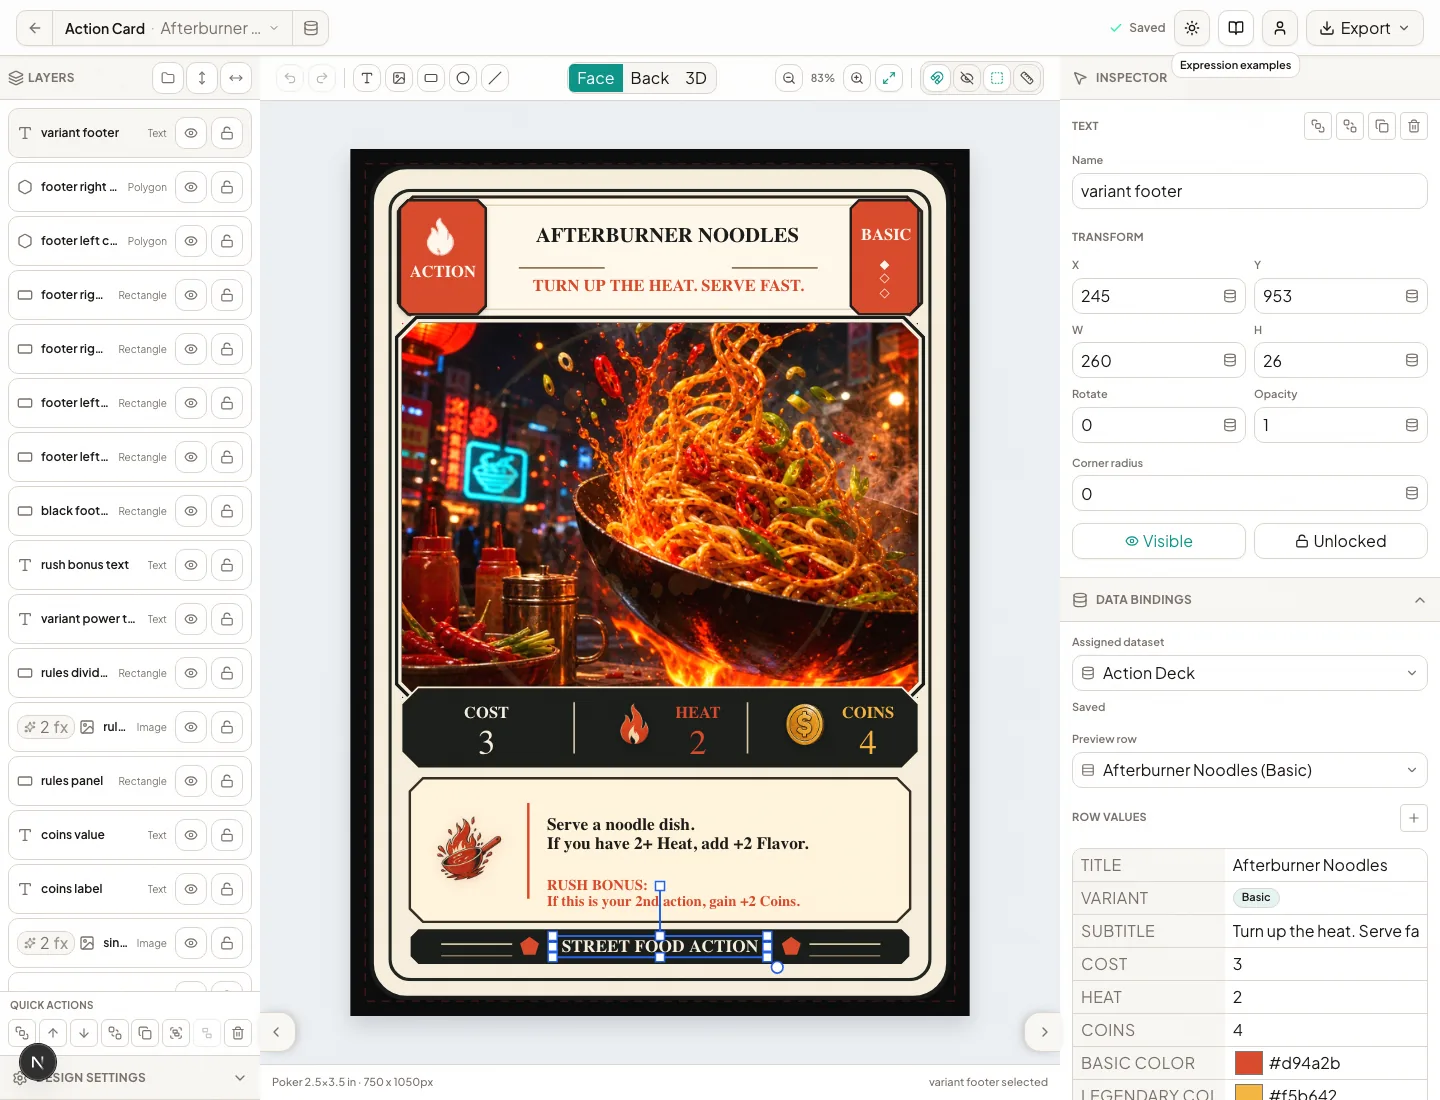The image size is (1440, 1100).
Task: Hide the rush bonus text layer
Action: 191,565
